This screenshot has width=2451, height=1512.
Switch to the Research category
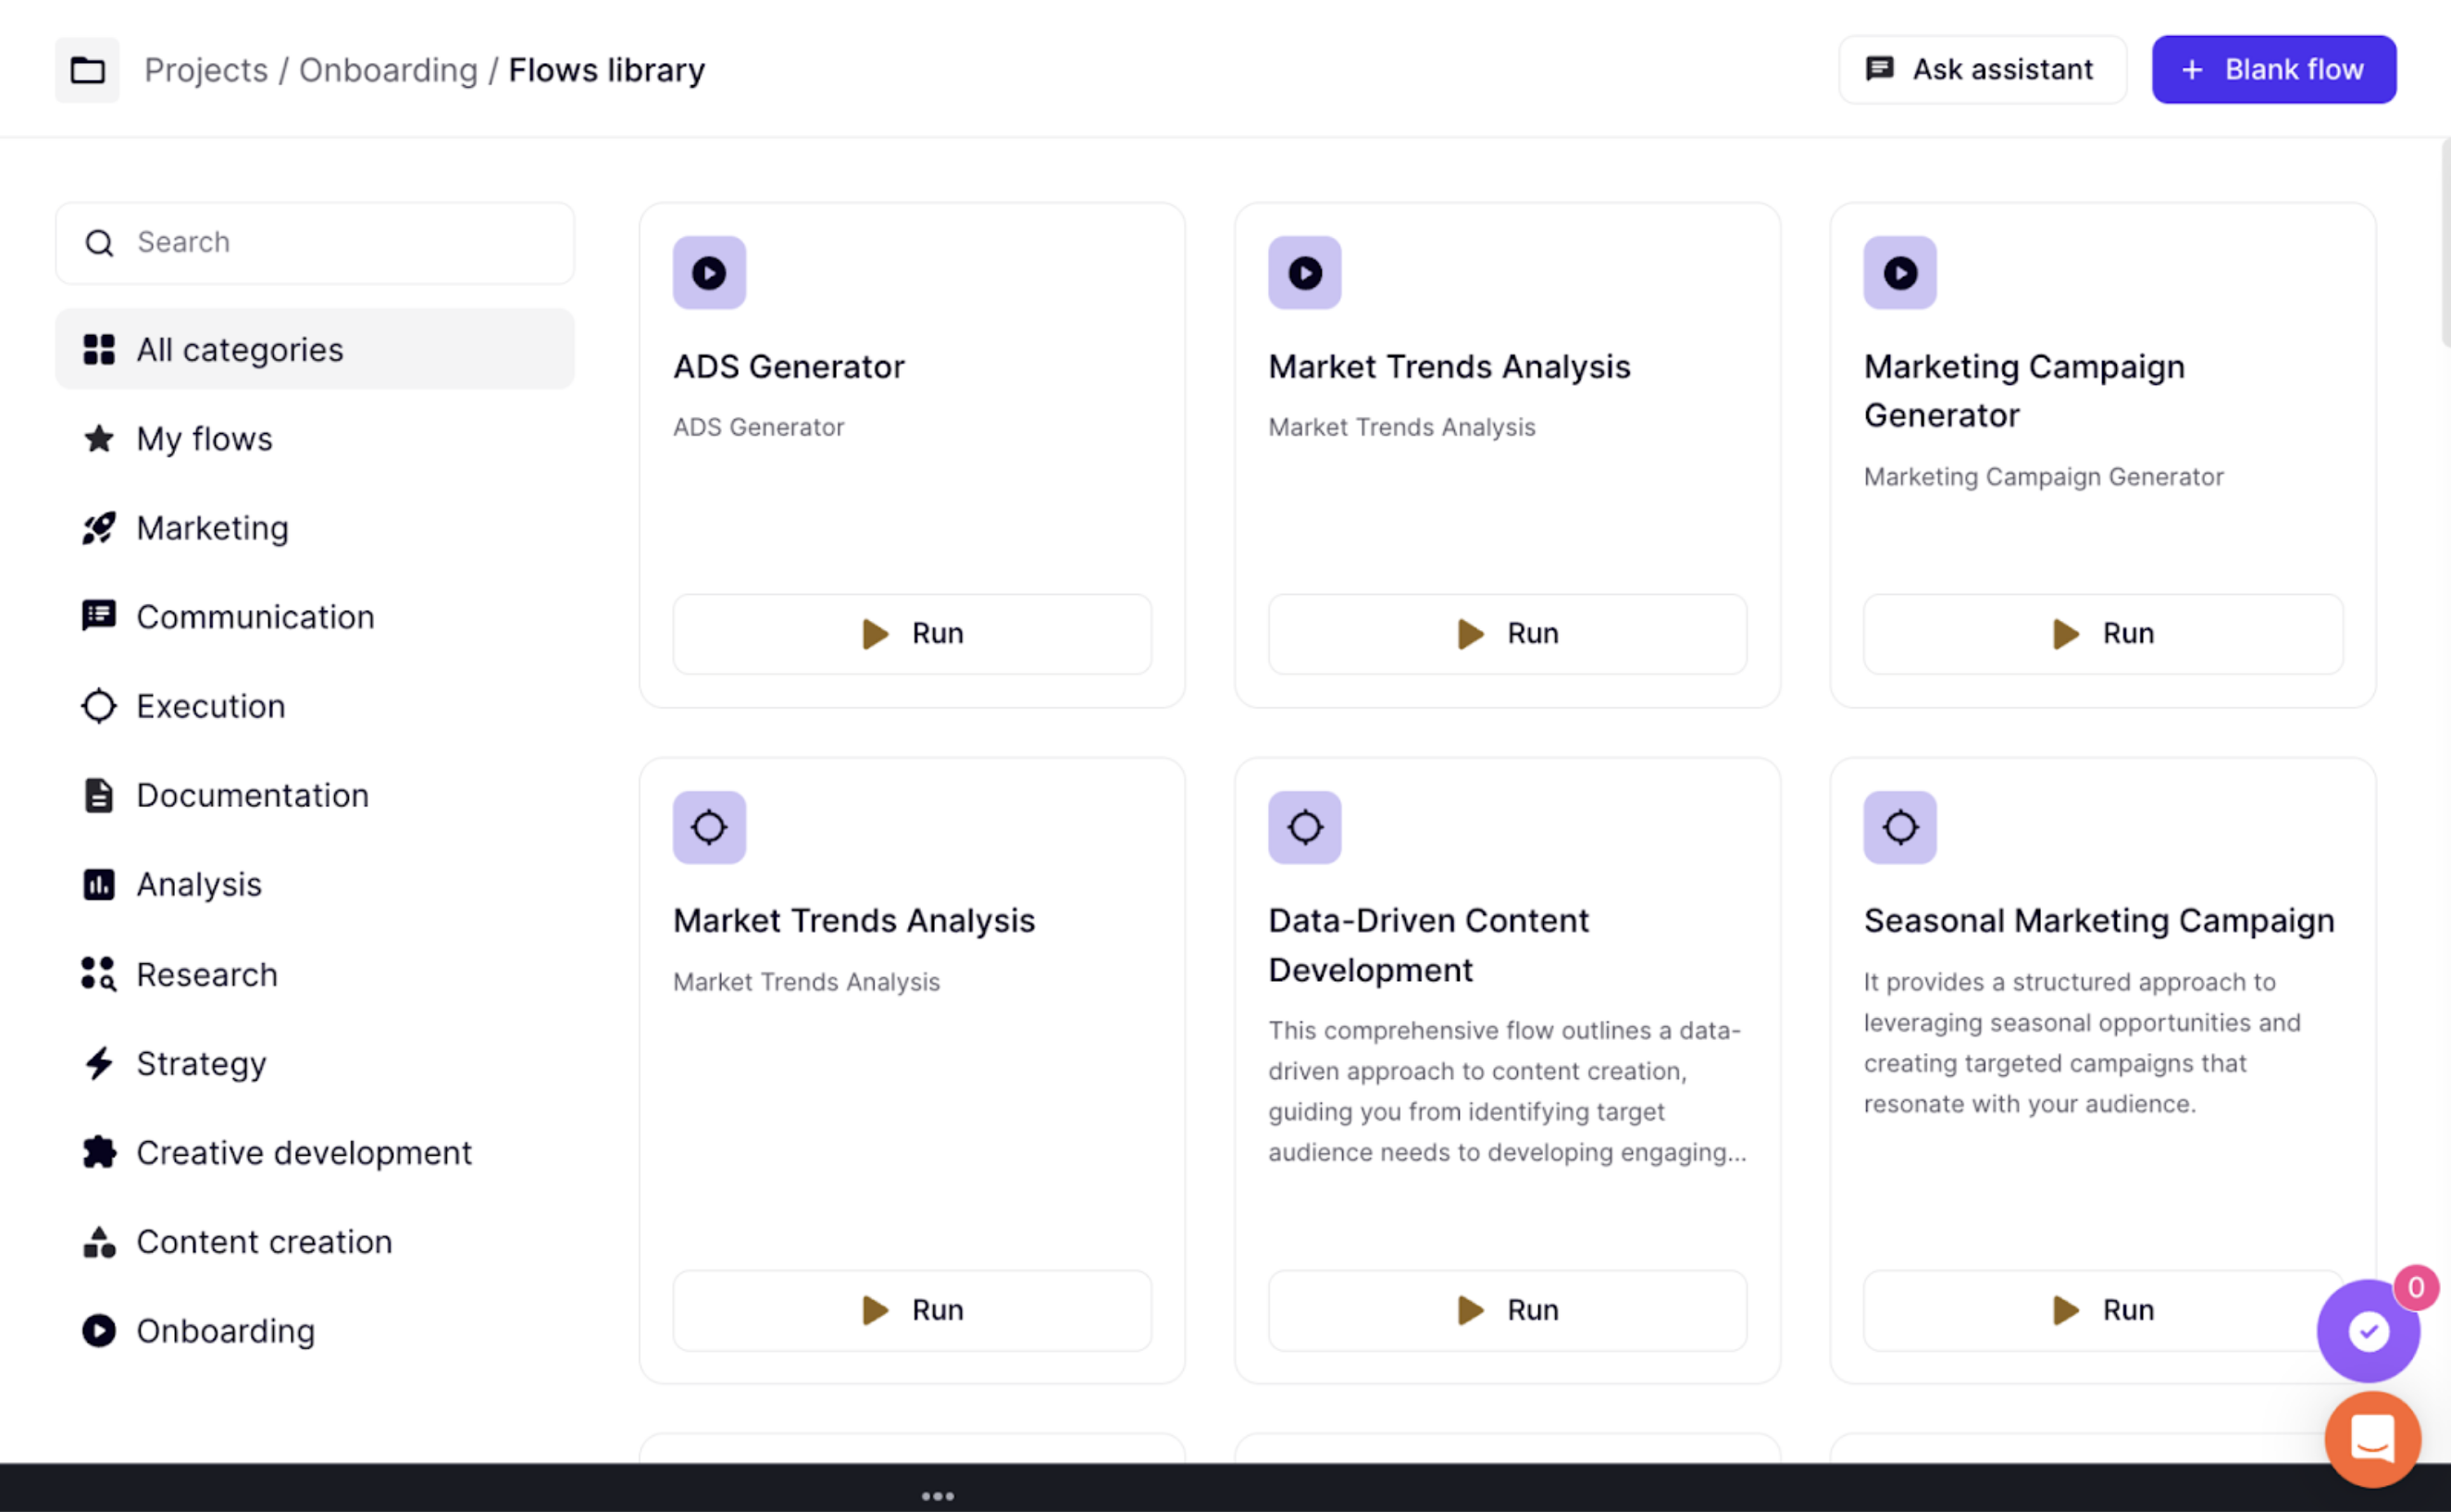tap(206, 974)
